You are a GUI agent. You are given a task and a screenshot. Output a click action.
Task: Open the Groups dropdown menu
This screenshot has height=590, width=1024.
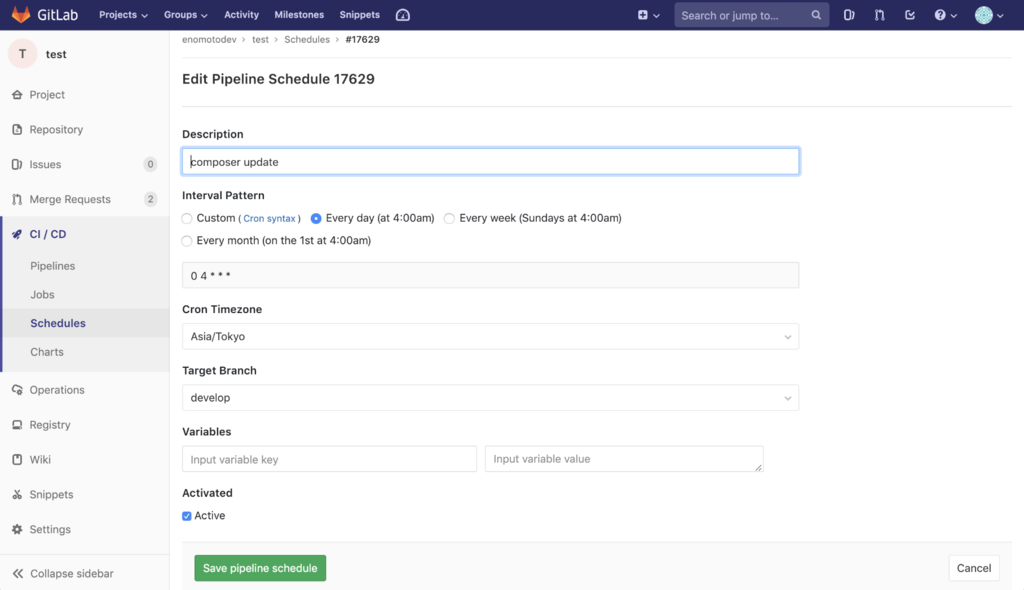tap(185, 14)
